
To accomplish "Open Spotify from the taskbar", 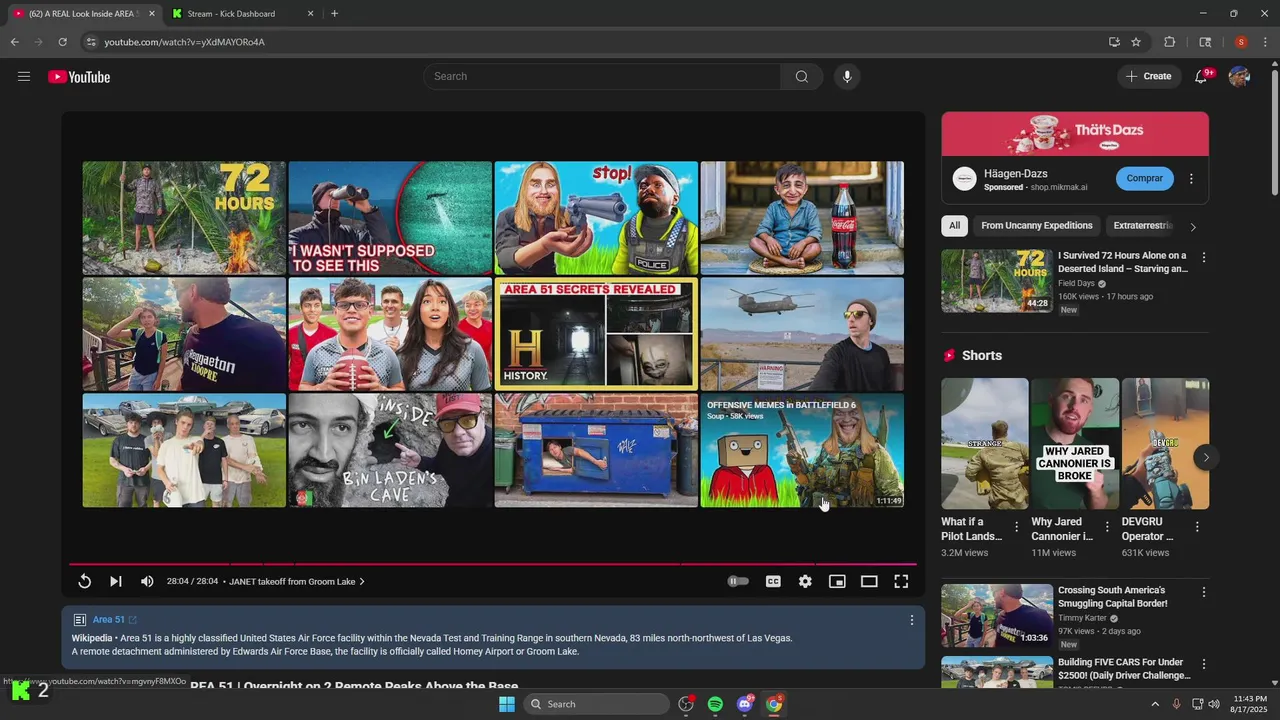I will point(715,704).
